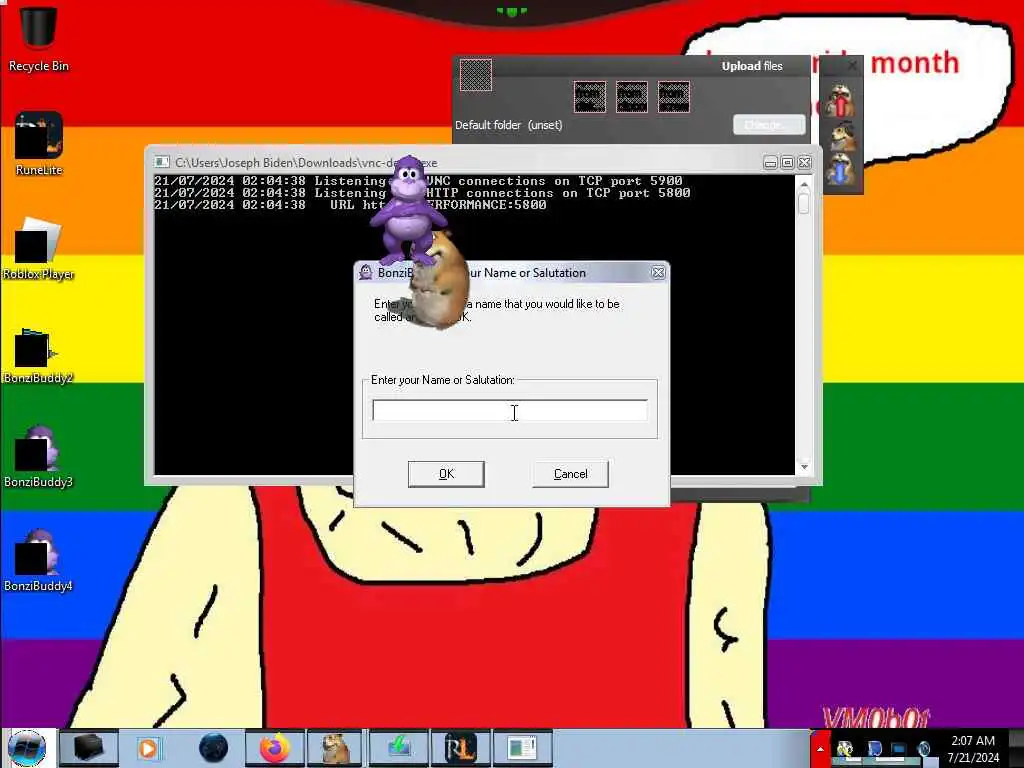
Task: Show hidden tray icons via red arrow
Action: (820, 748)
